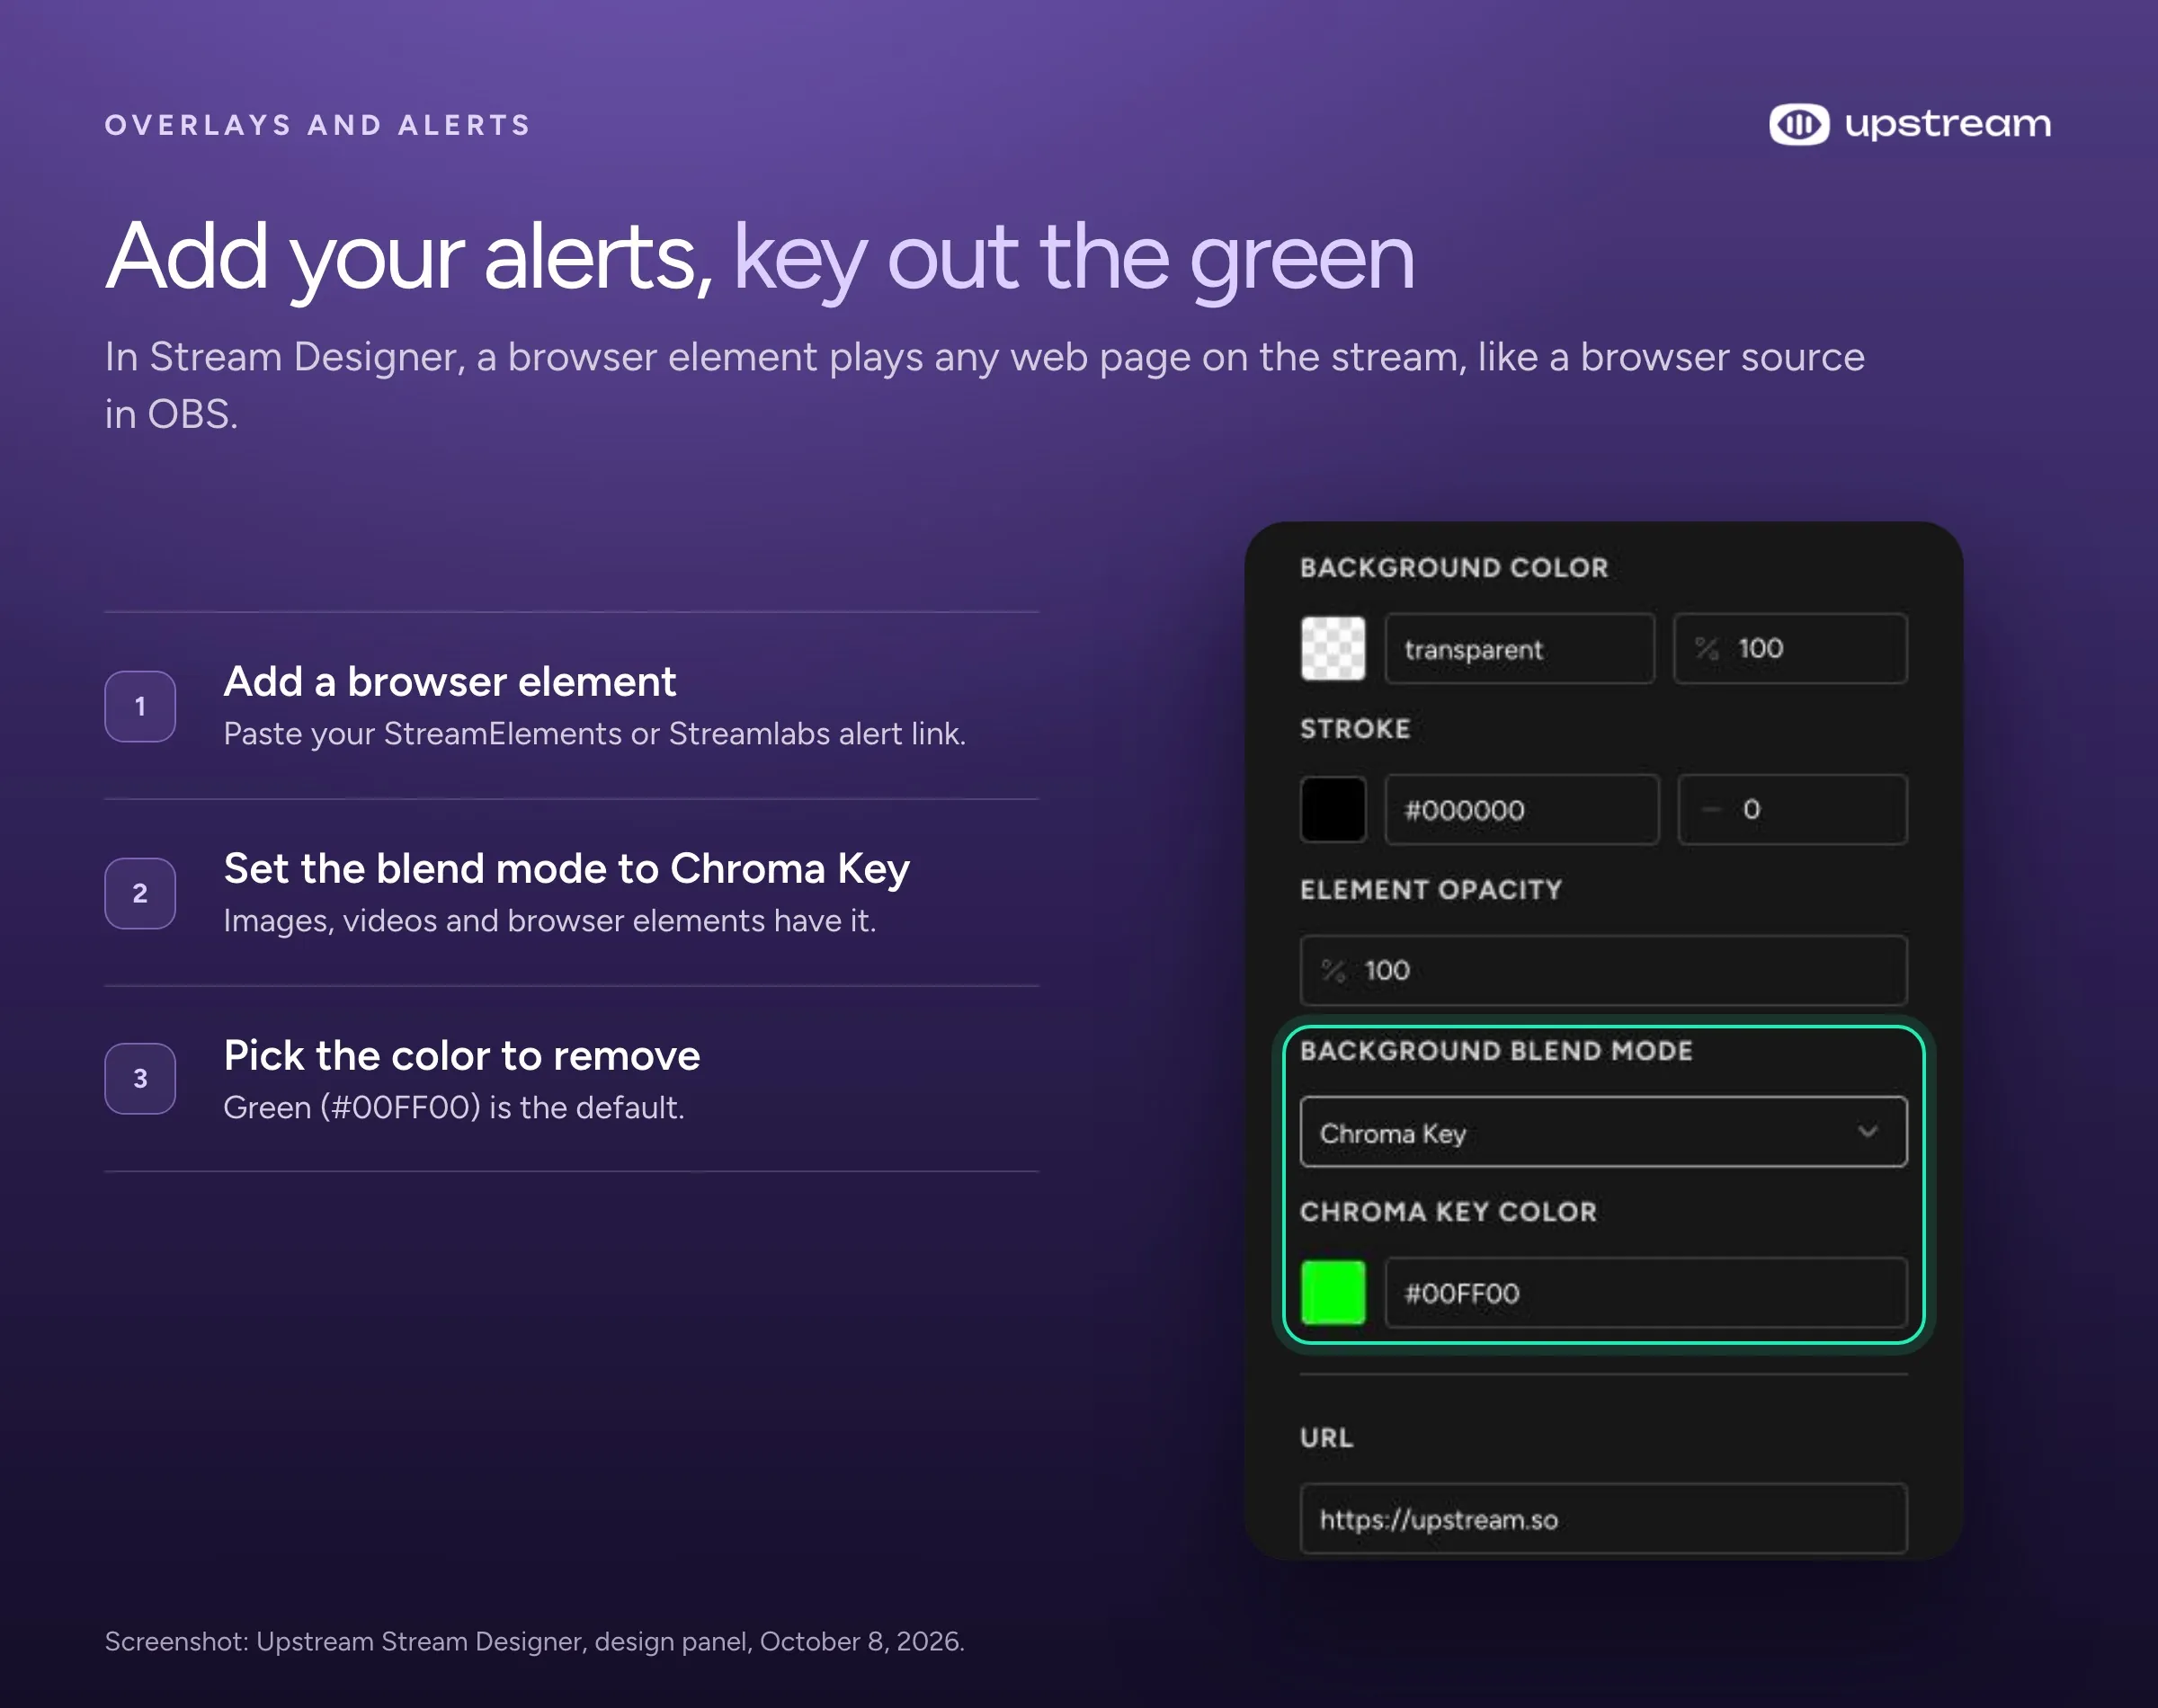Open the Background Blend Mode dropdown
This screenshot has height=1708, width=2158.
1602,1132
